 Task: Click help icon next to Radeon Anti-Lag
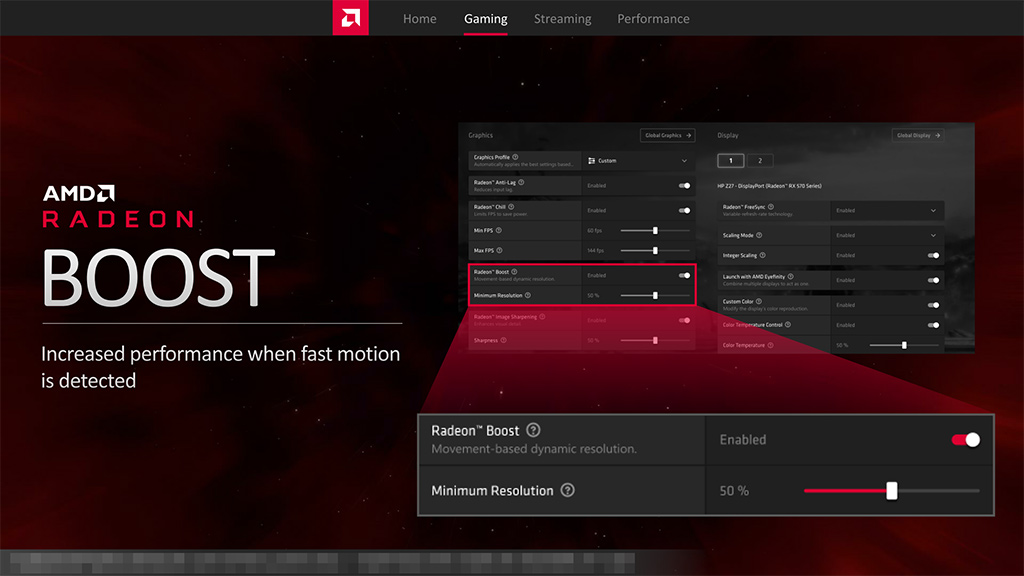tap(521, 182)
